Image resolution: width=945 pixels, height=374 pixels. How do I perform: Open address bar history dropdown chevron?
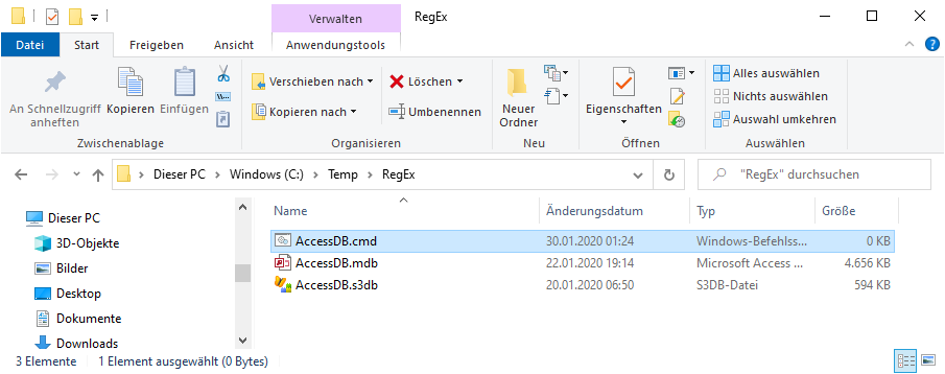click(638, 175)
